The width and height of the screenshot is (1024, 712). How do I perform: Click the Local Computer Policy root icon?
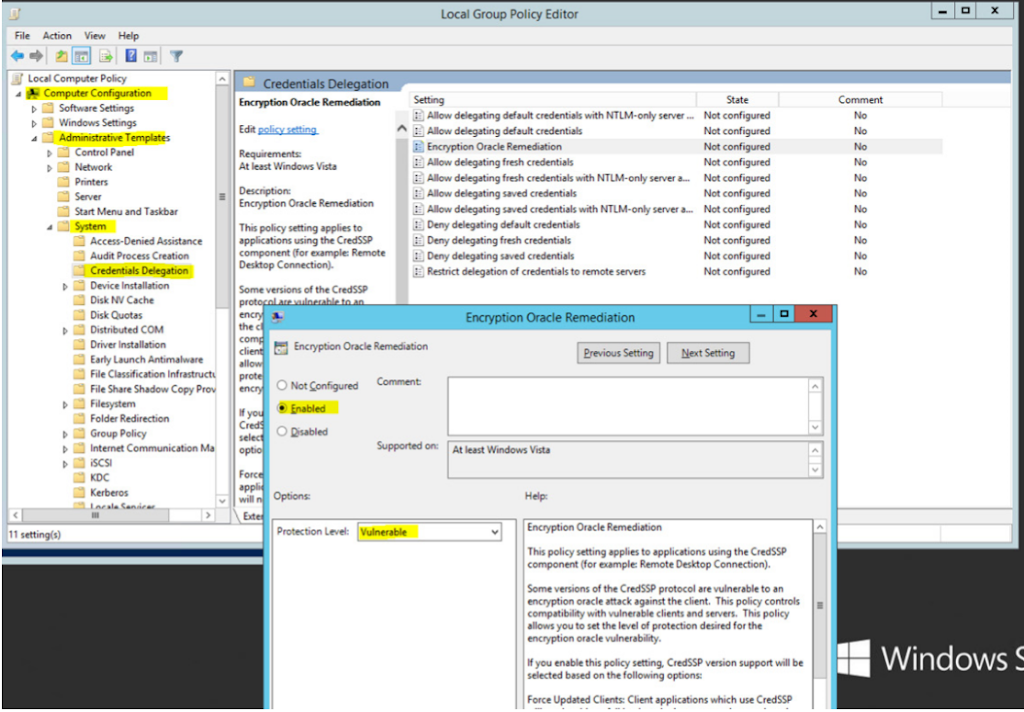click(18, 78)
